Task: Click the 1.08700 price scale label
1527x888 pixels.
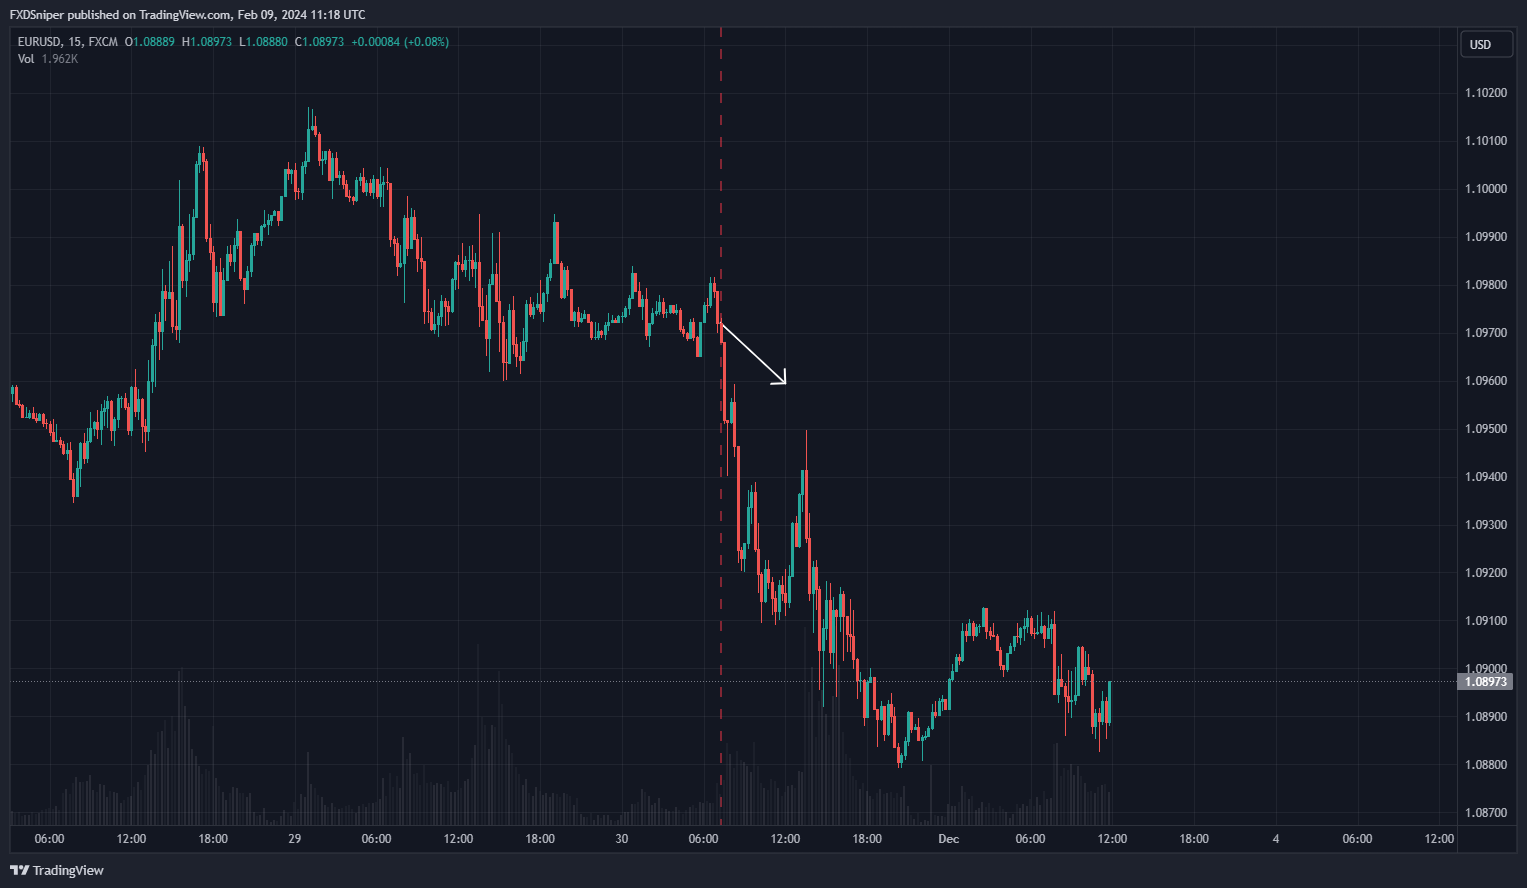Action: [x=1485, y=813]
